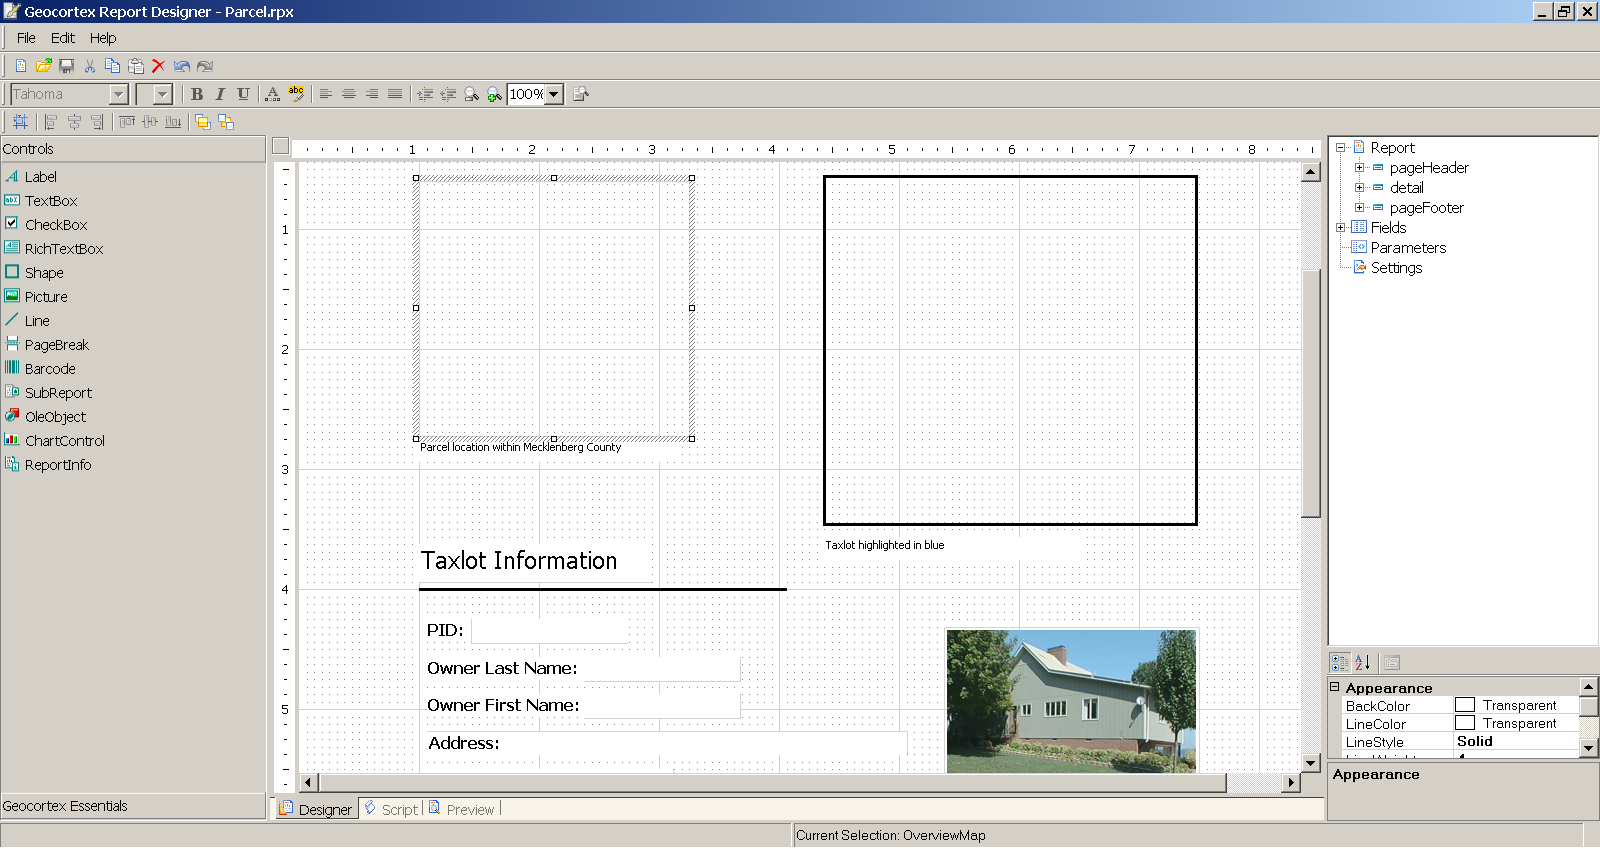This screenshot has width=1600, height=849.
Task: Open the 100% zoom level dropdown
Action: click(x=554, y=94)
